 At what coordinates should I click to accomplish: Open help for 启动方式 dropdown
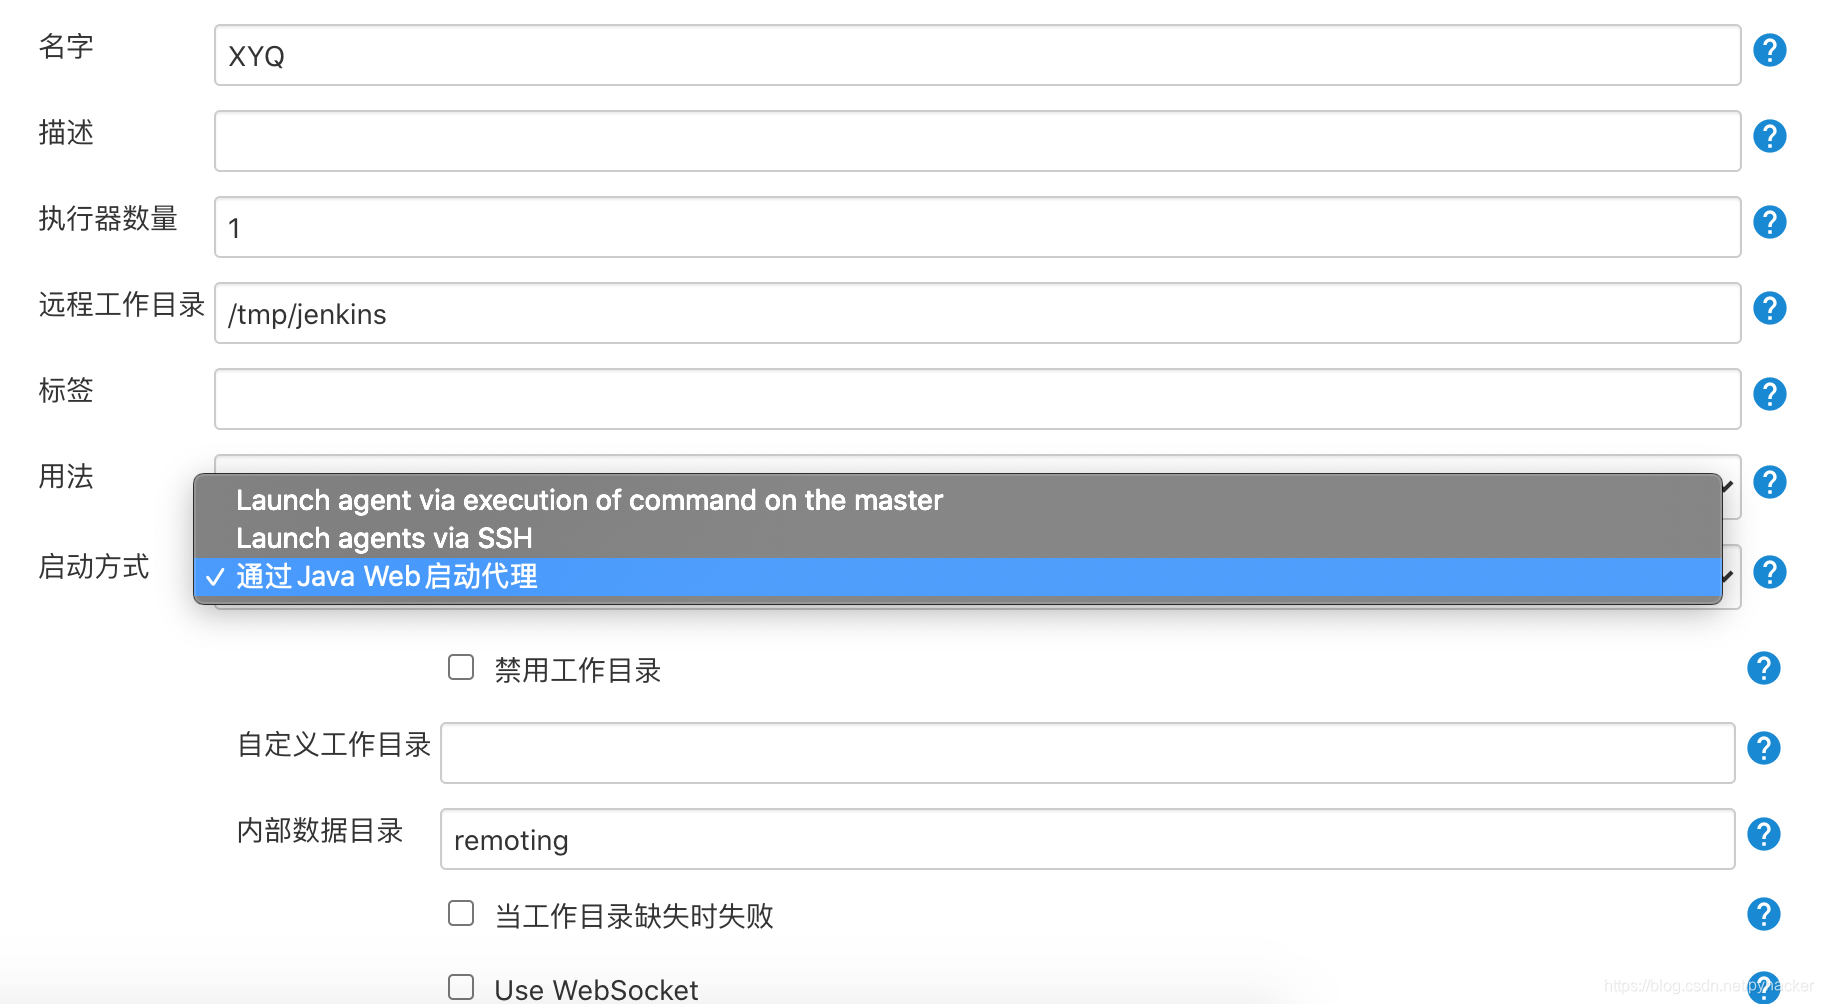pos(1769,572)
